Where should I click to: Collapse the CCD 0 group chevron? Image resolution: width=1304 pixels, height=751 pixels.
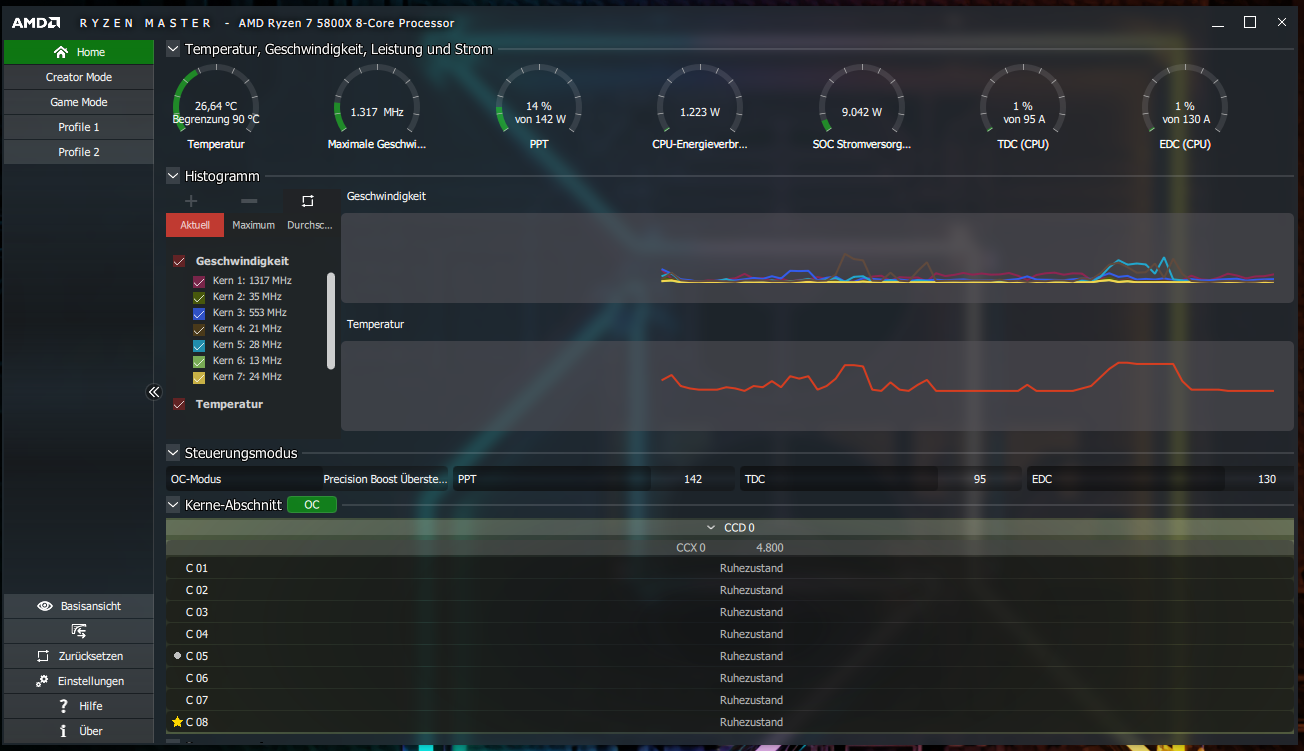tap(712, 527)
